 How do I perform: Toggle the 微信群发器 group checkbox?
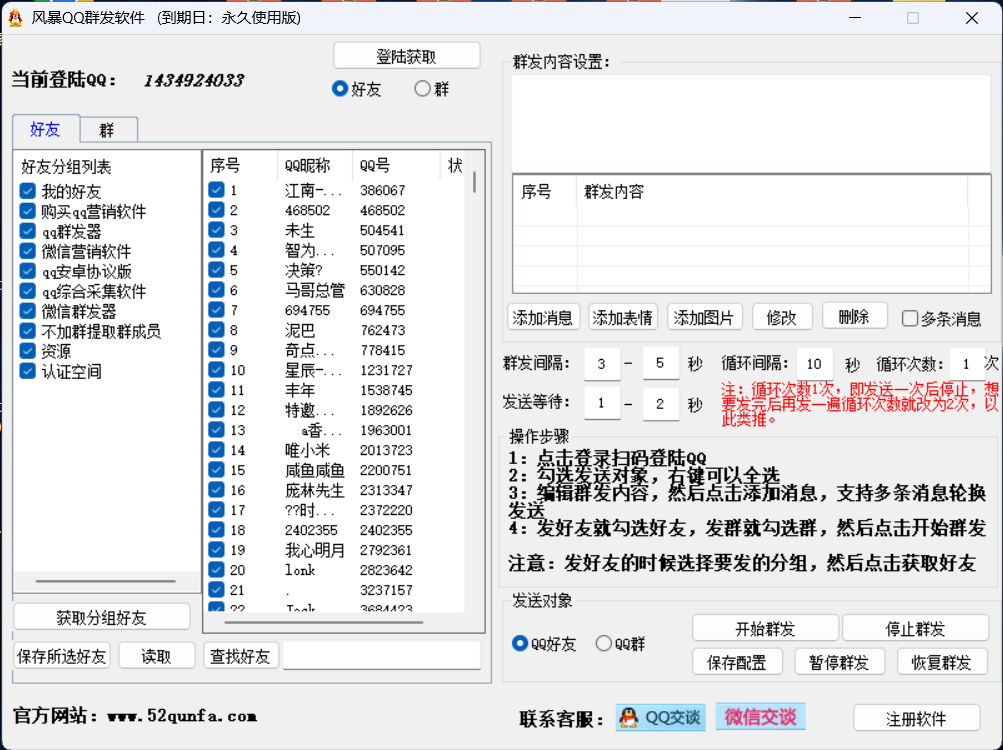[28, 311]
